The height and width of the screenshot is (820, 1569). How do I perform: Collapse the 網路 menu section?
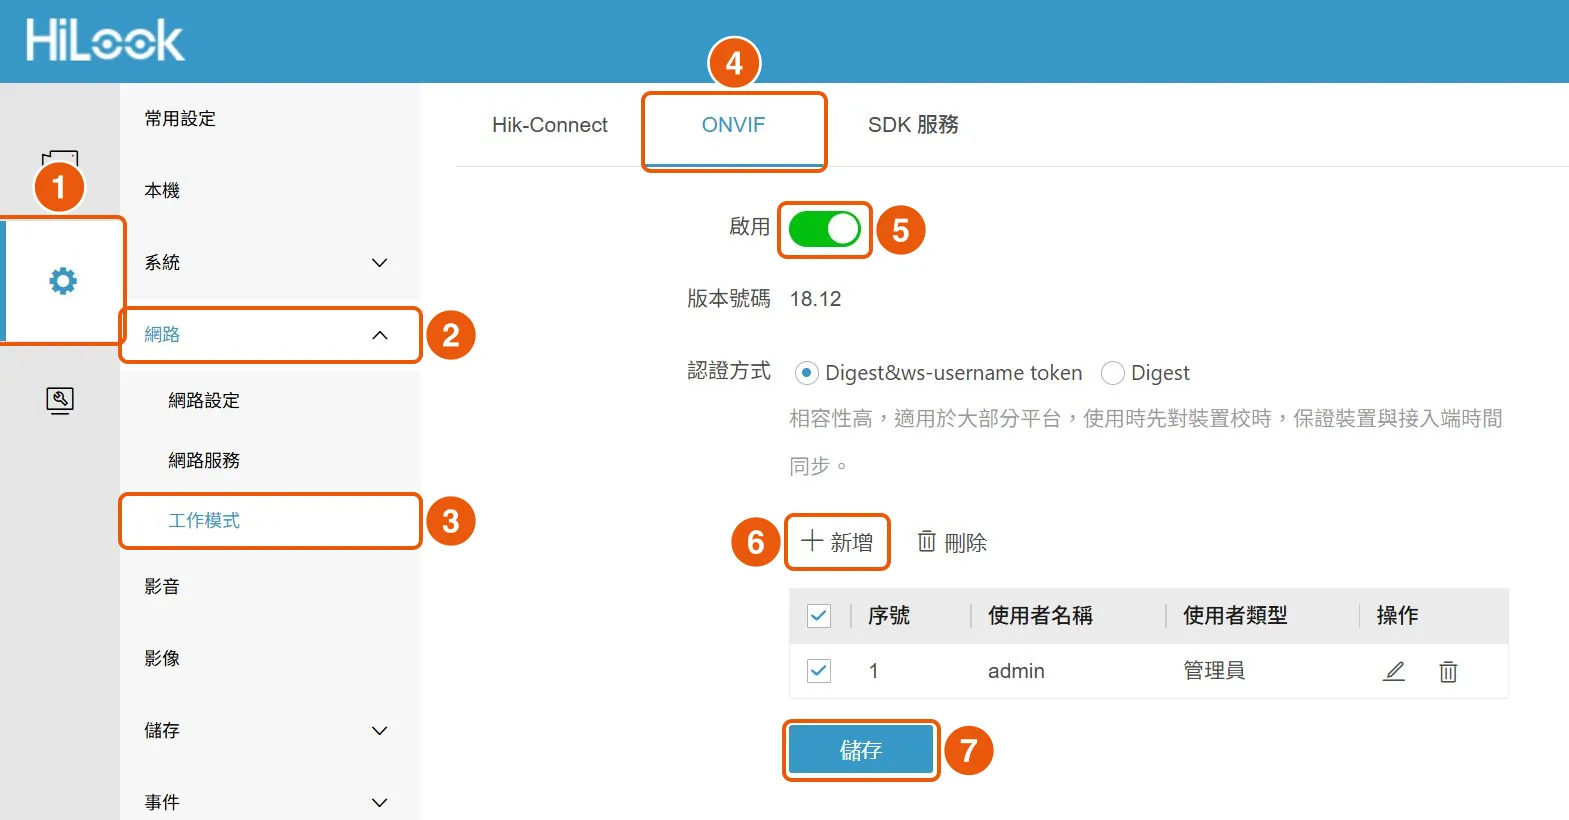[268, 335]
